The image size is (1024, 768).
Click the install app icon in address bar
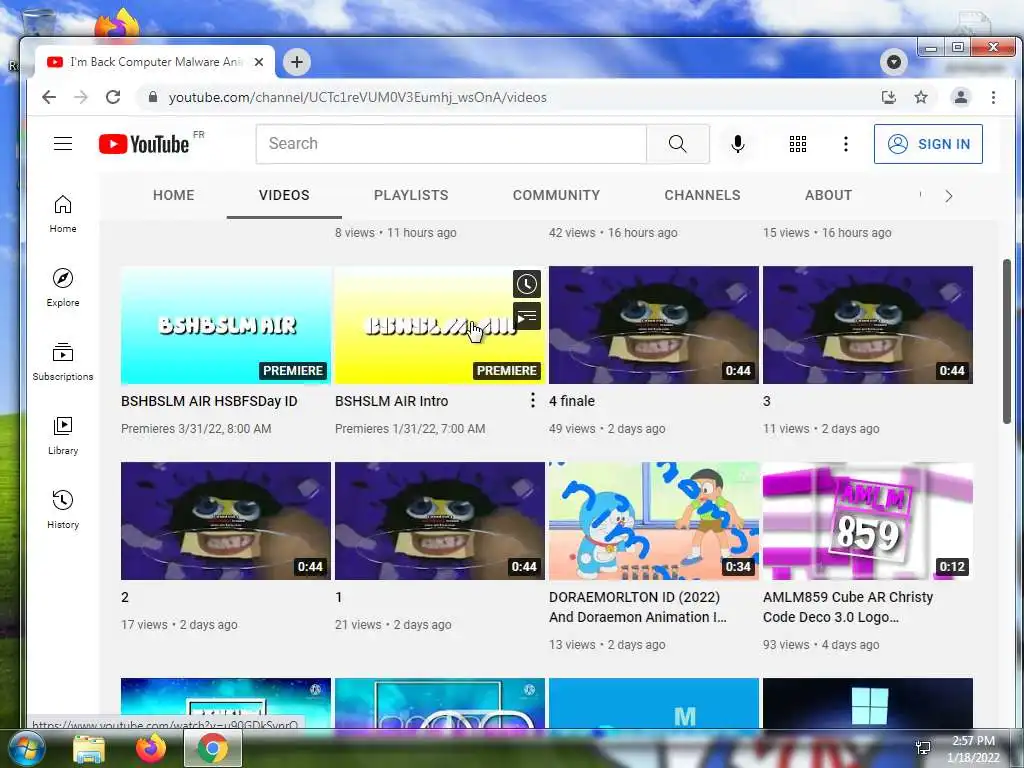tap(889, 97)
